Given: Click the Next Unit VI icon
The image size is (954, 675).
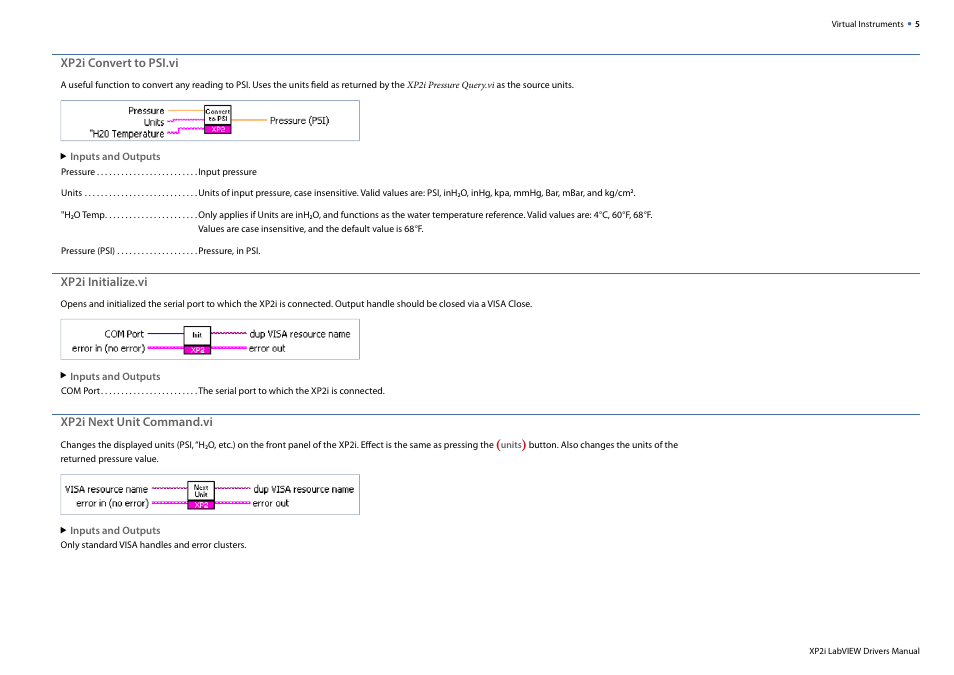Looking at the screenshot, I should point(201,495).
